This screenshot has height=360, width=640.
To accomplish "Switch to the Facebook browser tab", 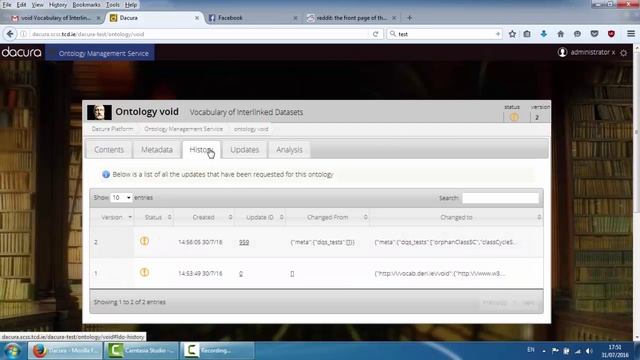I will tap(252, 18).
